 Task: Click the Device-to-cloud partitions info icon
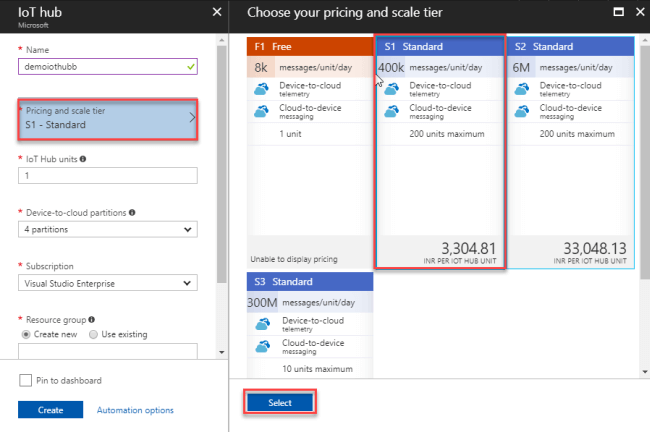click(133, 212)
